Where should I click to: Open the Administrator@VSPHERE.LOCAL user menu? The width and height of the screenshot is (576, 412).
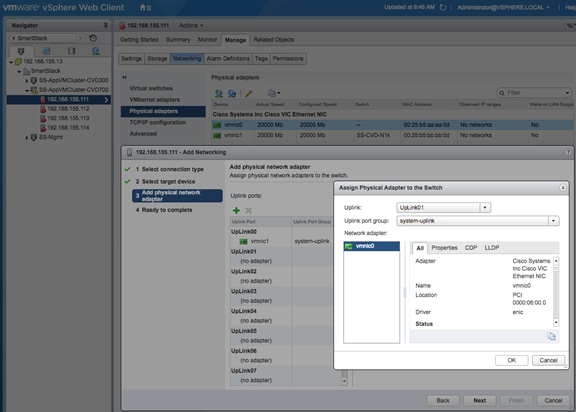tap(503, 7)
